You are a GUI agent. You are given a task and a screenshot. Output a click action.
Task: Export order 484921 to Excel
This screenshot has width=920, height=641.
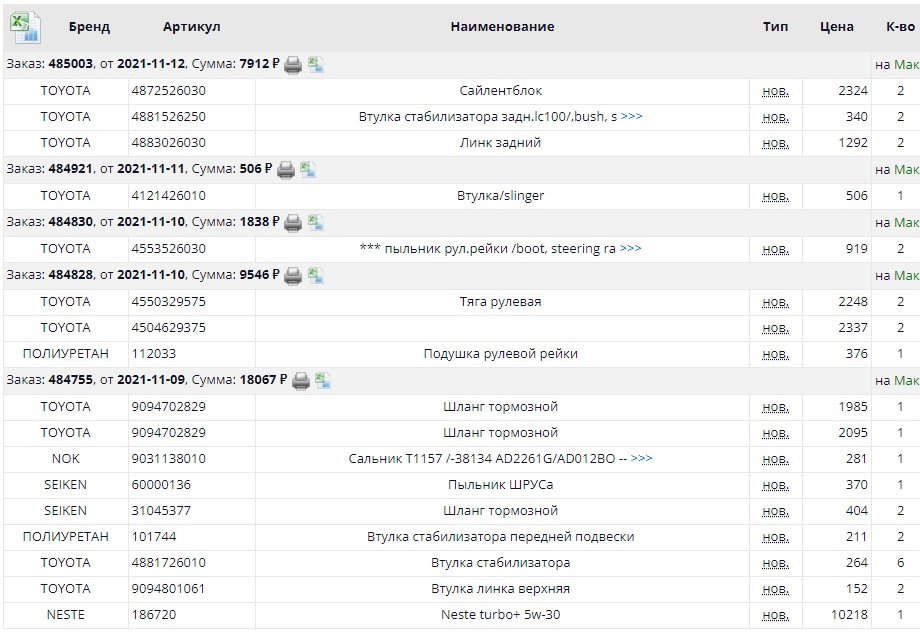pyautogui.click(x=309, y=170)
